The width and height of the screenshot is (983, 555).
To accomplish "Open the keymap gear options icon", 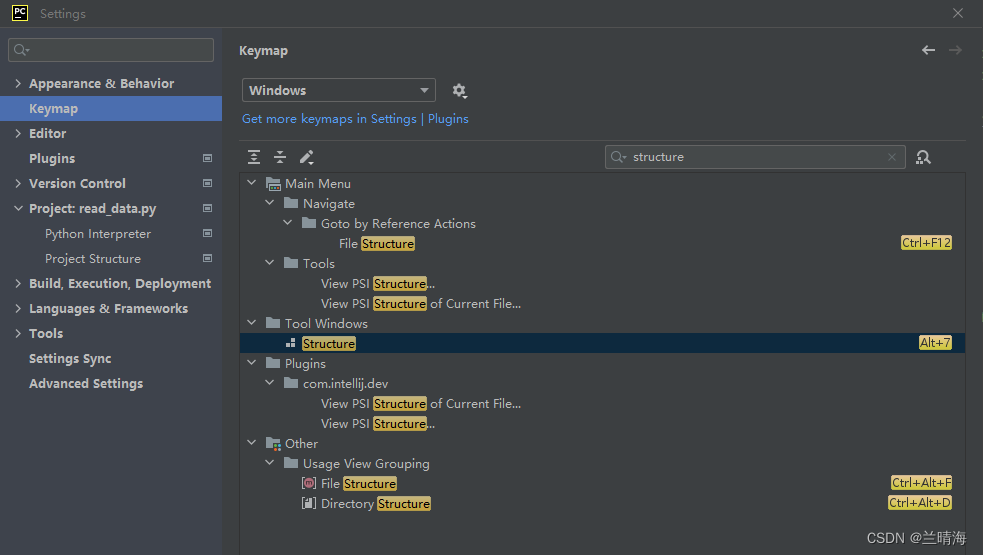I will (x=460, y=91).
